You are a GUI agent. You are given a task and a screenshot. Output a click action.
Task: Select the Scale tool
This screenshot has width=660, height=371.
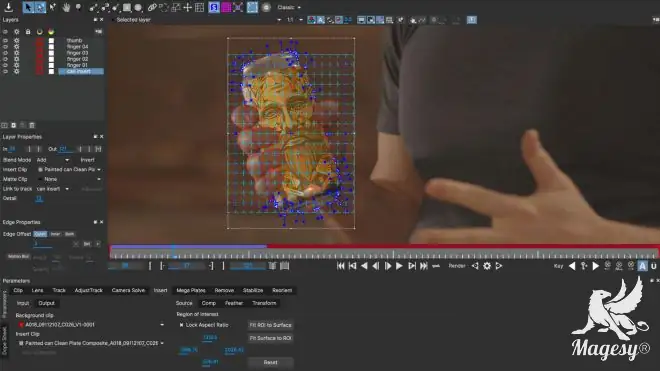[176, 7]
